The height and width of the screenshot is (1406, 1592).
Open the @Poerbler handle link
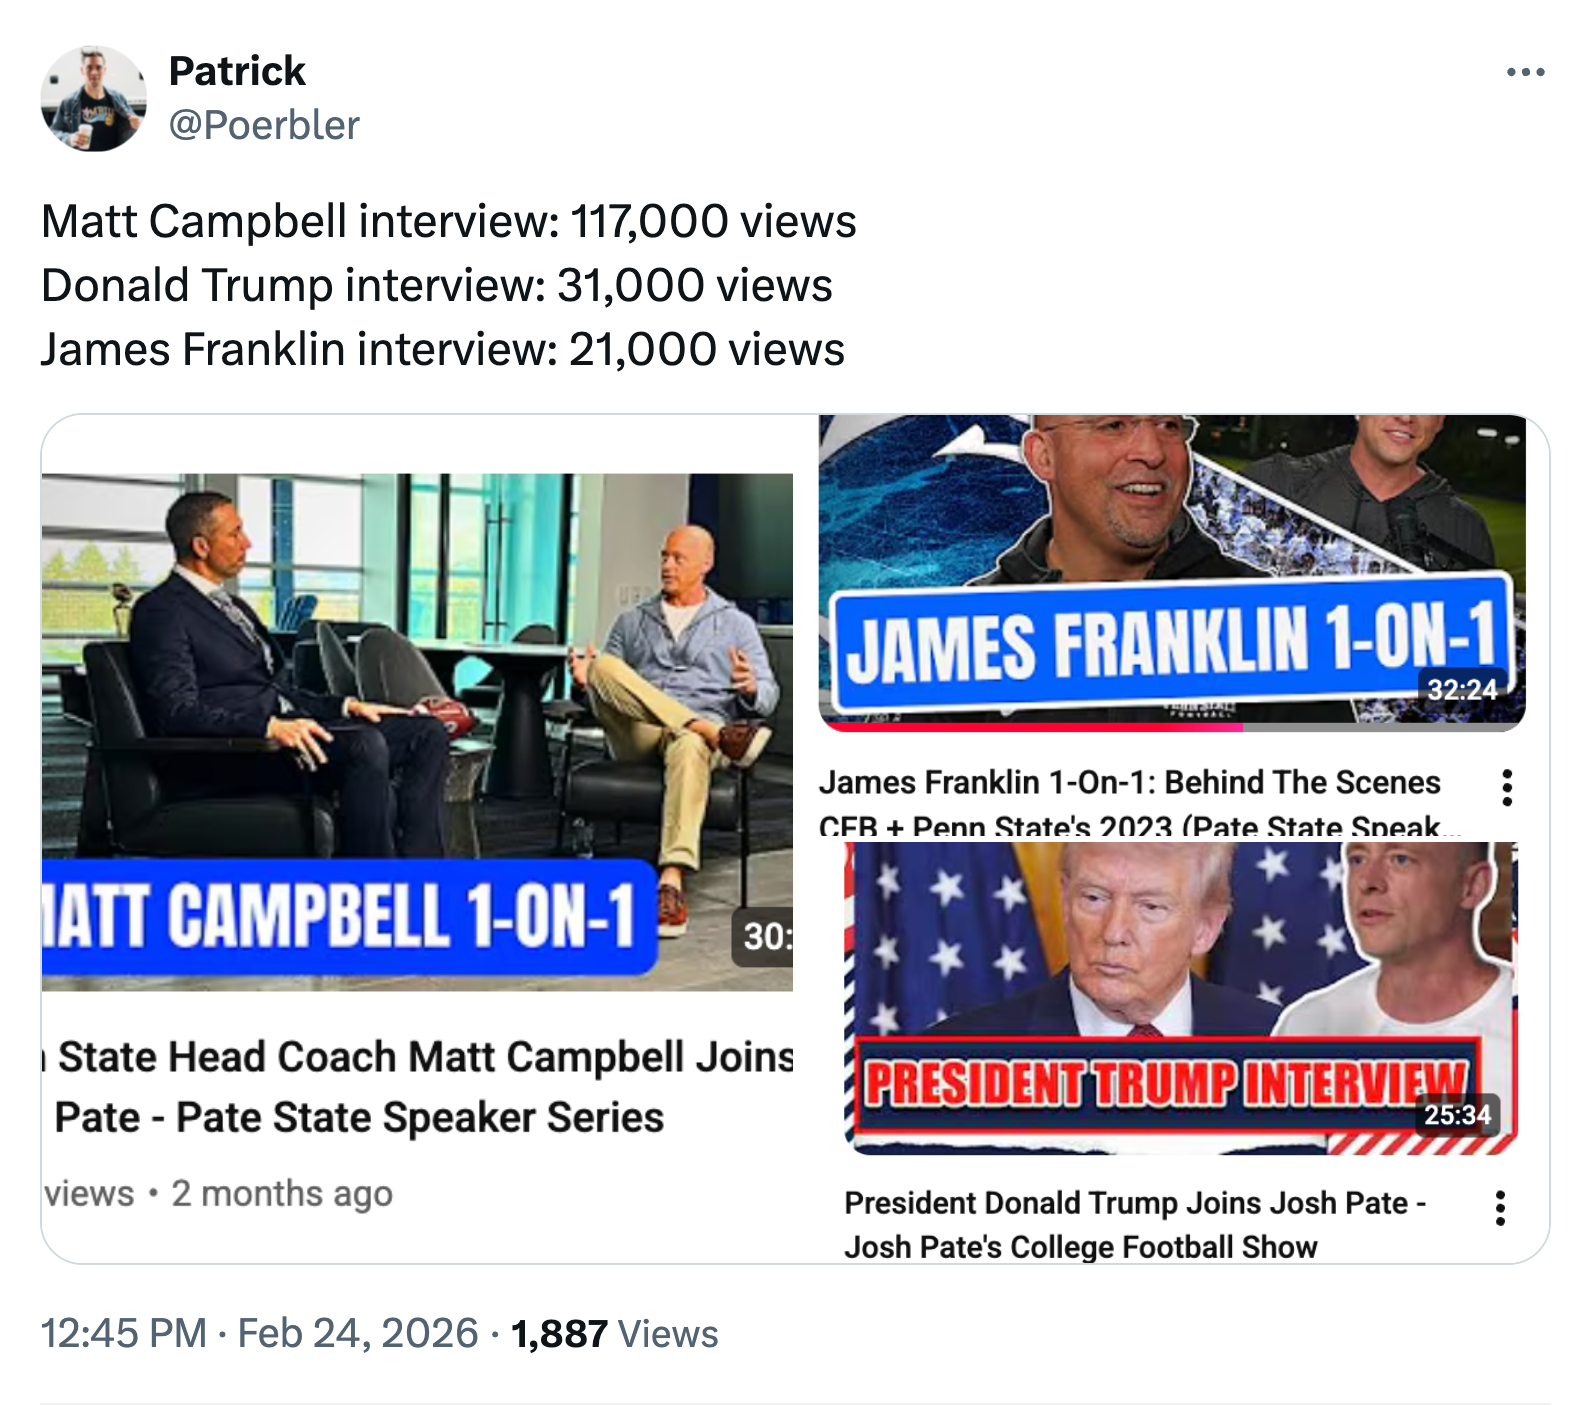click(x=264, y=125)
